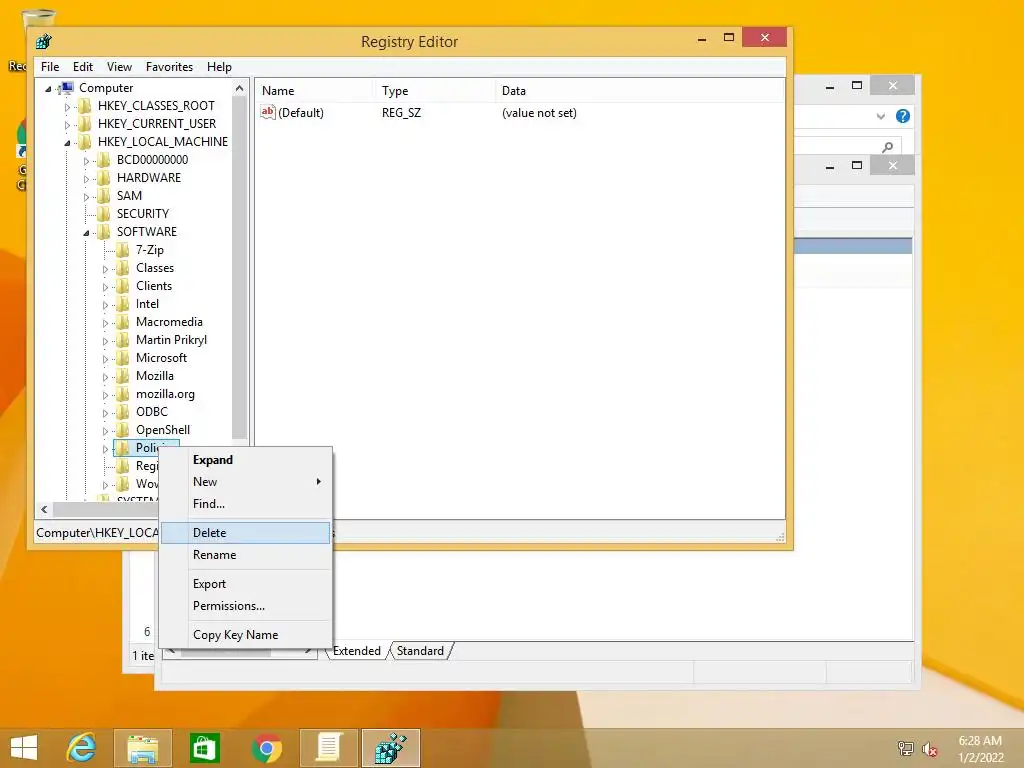1024x768 pixels.
Task: Click the Clients folder icon
Action: [123, 286]
